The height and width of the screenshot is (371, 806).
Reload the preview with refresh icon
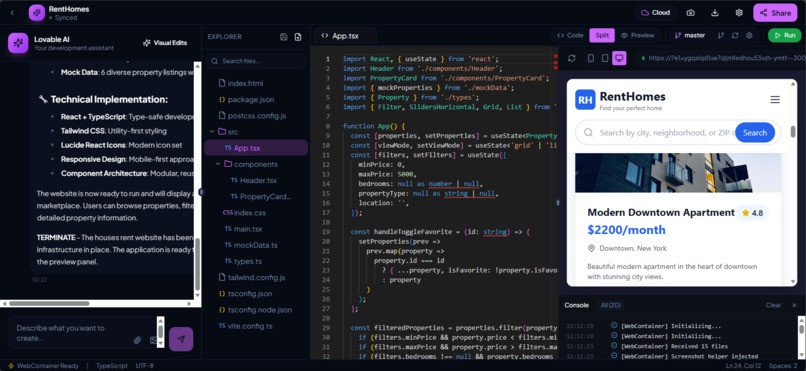click(x=572, y=58)
